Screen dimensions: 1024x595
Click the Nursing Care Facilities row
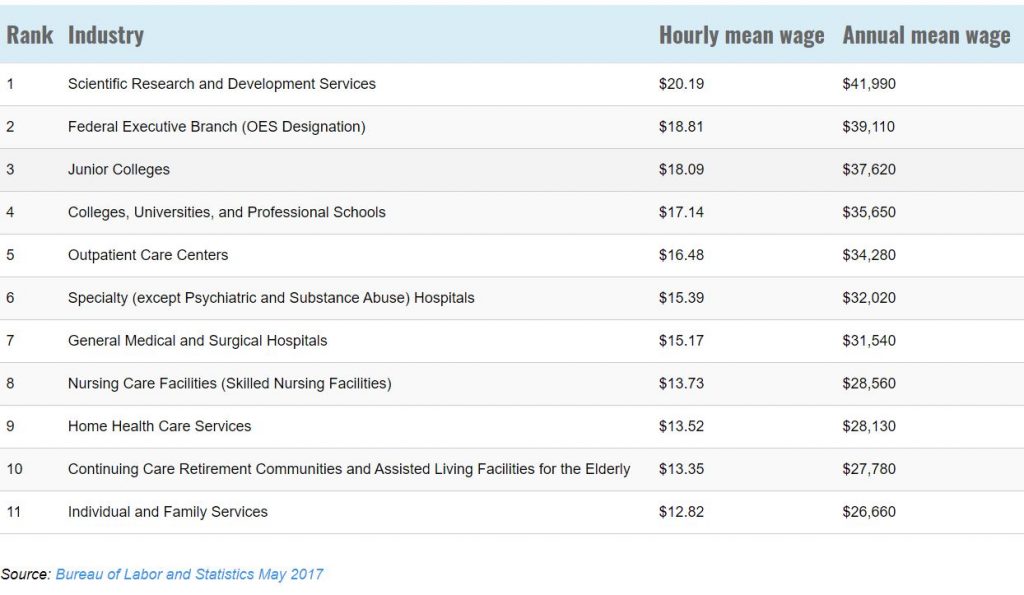[230, 384]
